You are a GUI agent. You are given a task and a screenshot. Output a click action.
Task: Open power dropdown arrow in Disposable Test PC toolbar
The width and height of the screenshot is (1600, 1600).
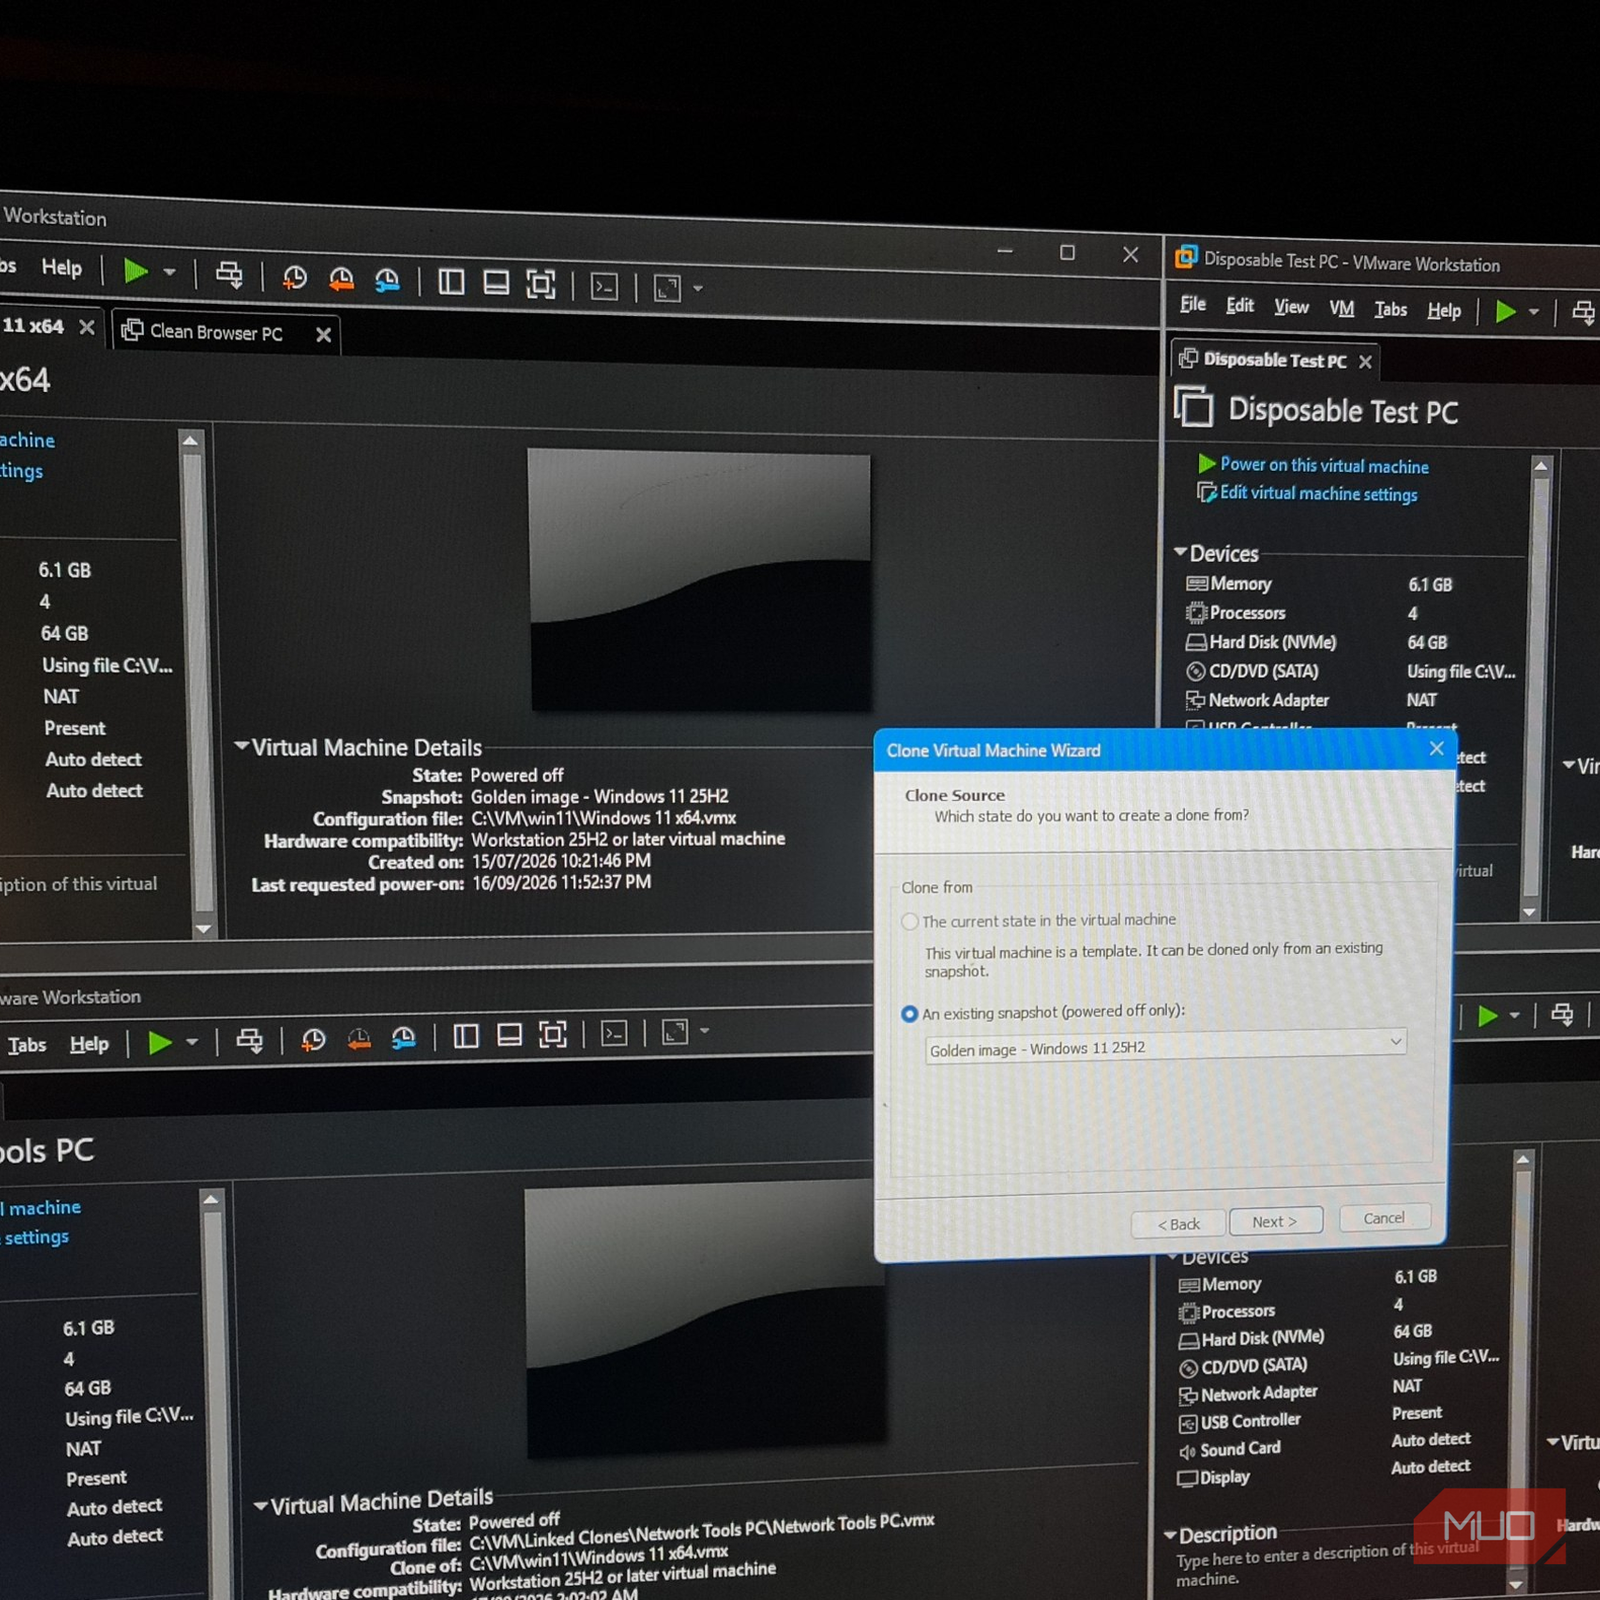point(1534,312)
